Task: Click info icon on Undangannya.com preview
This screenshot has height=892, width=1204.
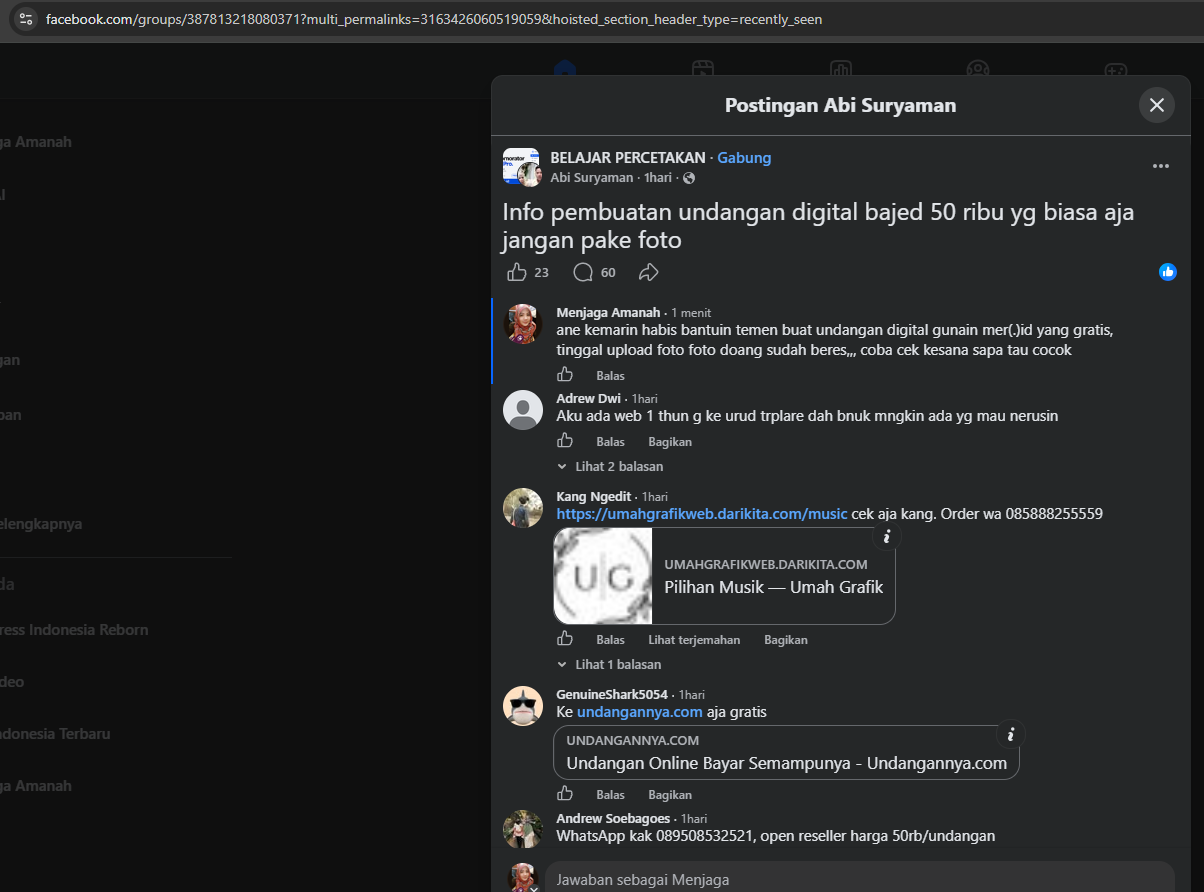Action: pyautogui.click(x=1011, y=735)
